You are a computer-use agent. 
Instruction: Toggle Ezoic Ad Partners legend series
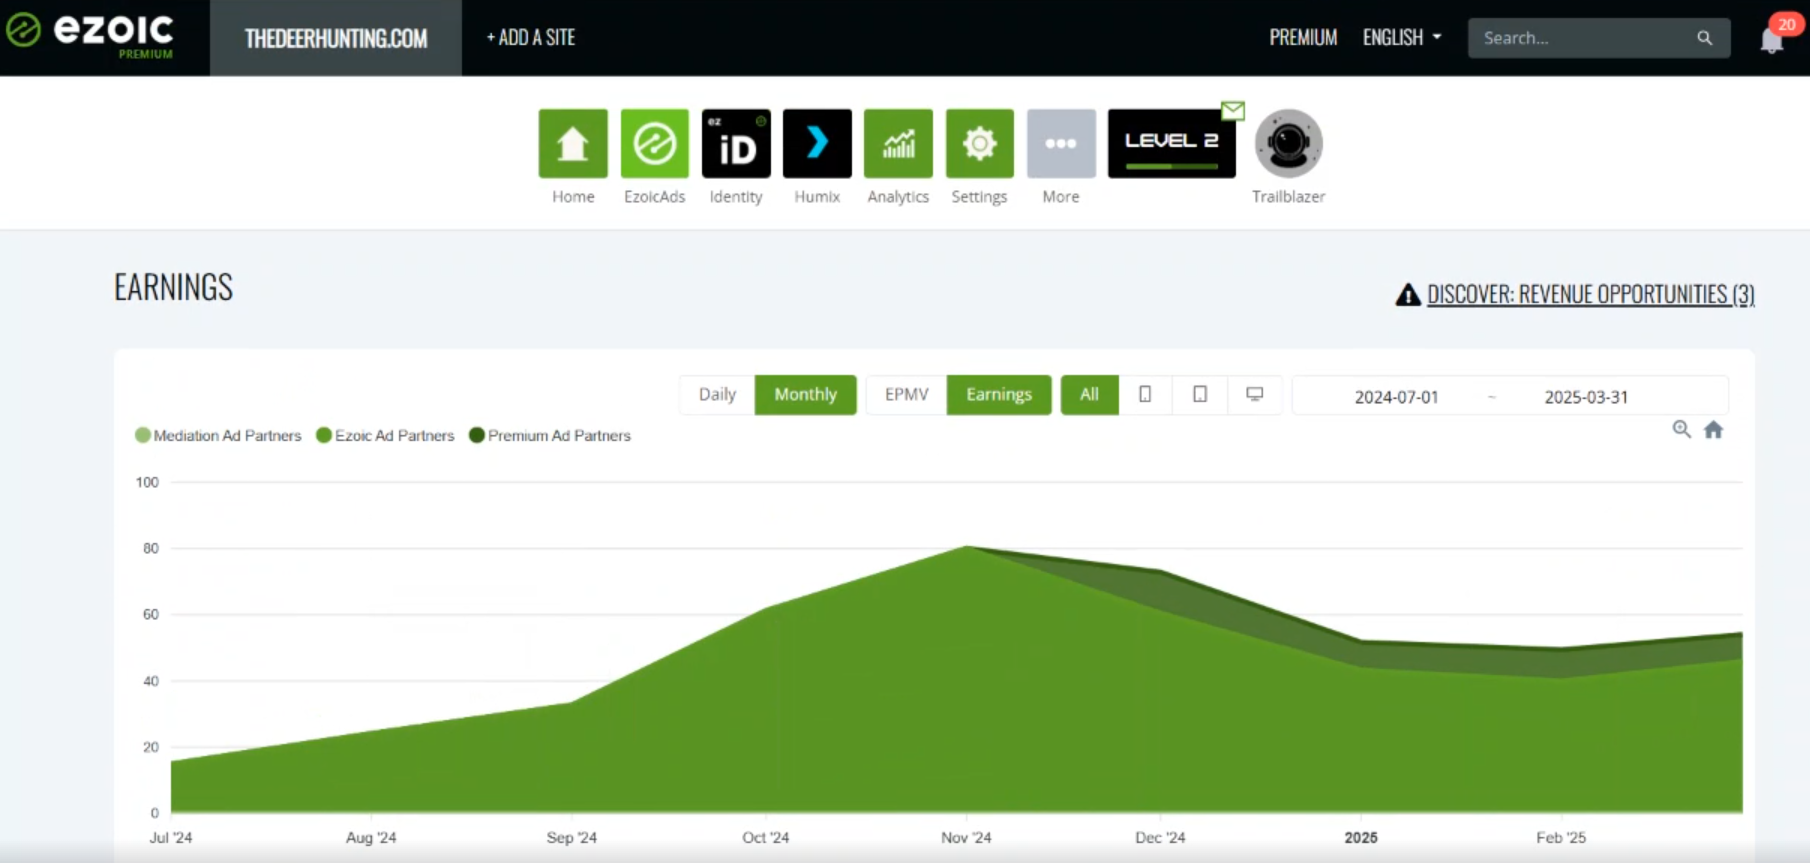click(385, 435)
